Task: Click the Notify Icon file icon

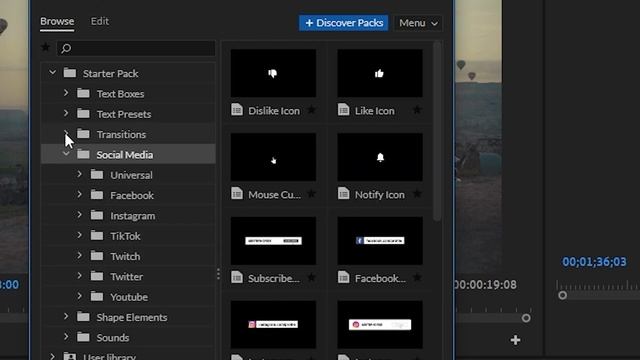Action: coord(344,193)
